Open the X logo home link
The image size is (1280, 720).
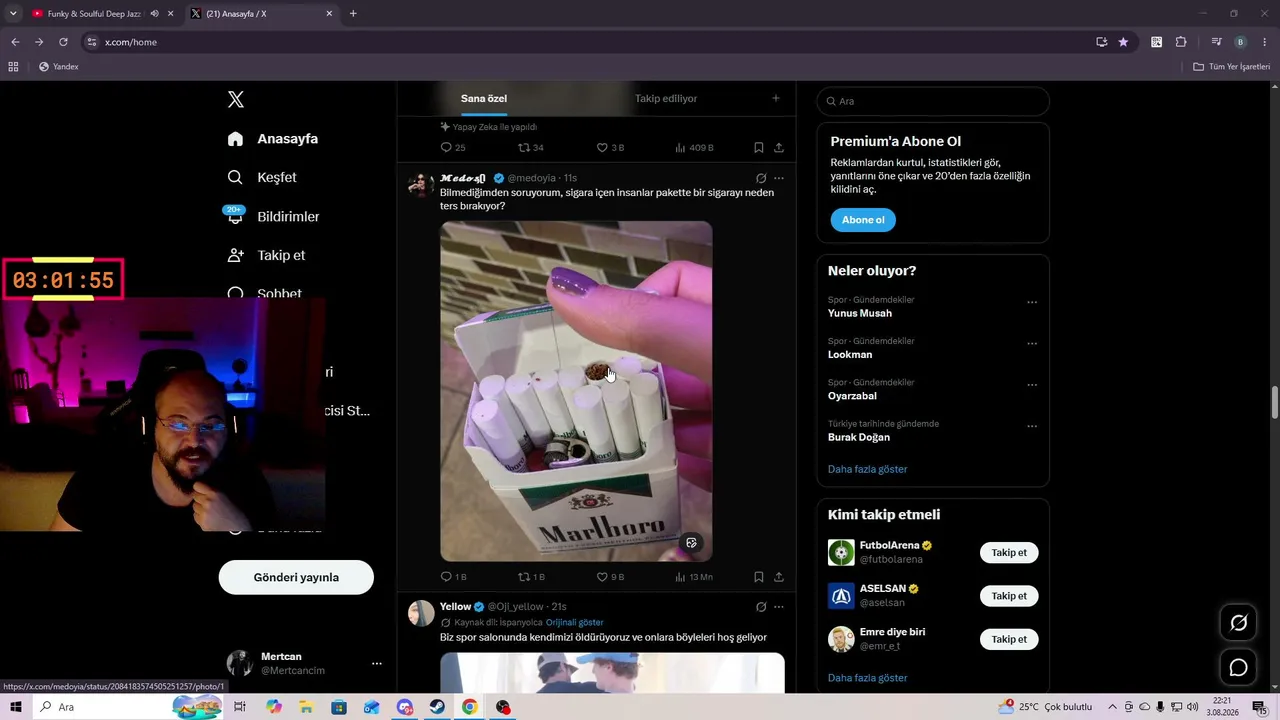point(236,99)
